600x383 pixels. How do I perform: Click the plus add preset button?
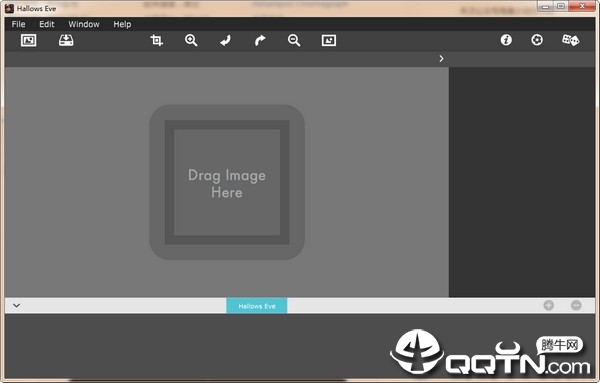click(x=549, y=305)
